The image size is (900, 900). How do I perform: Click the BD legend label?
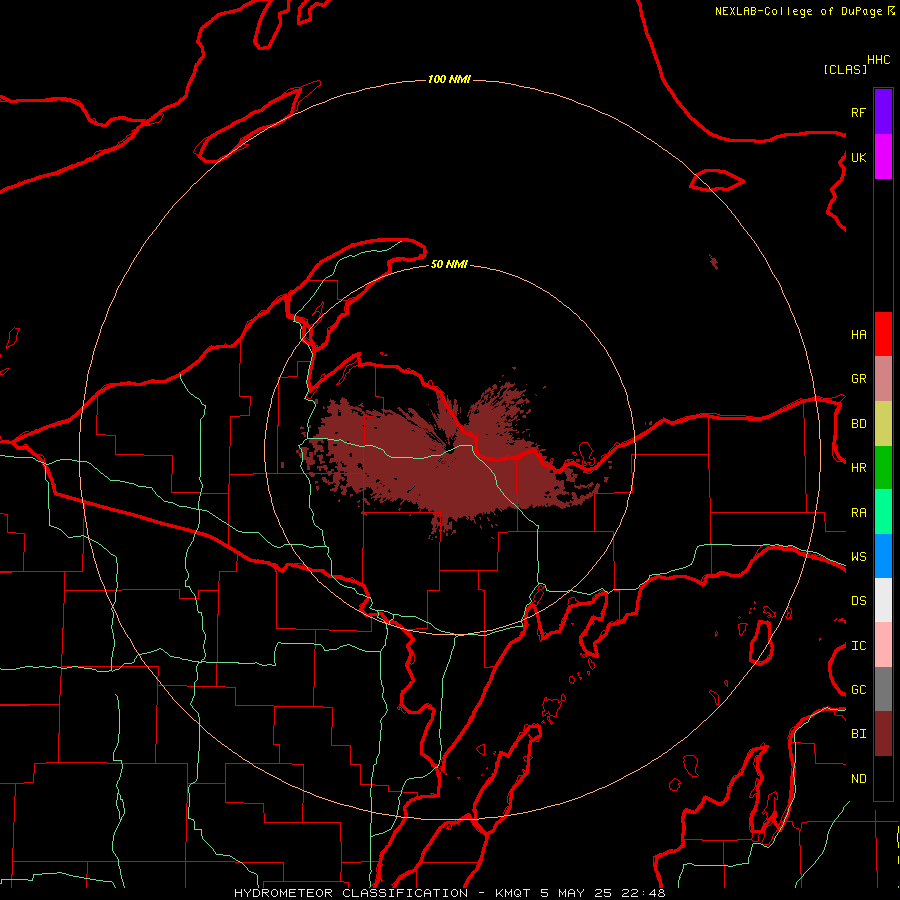[858, 424]
